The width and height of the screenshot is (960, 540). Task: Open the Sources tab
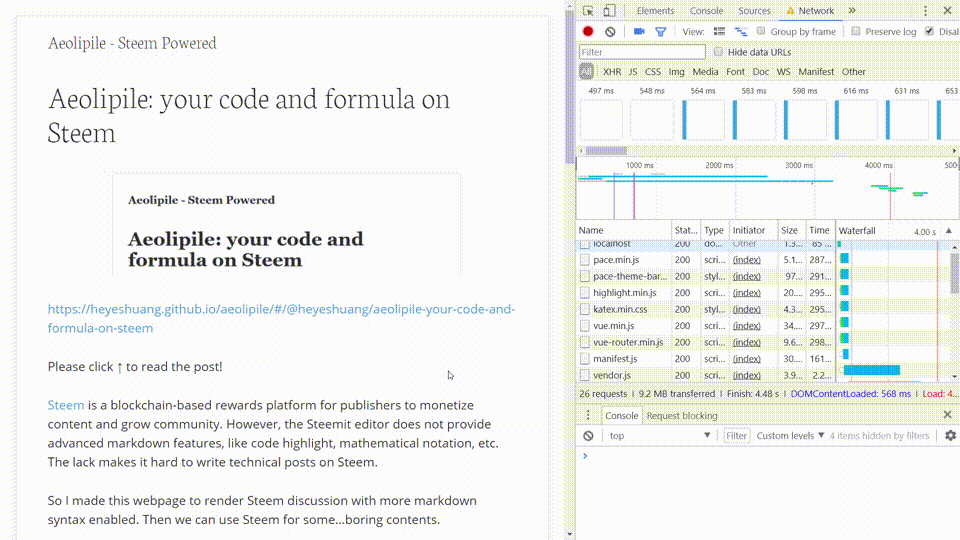[754, 10]
